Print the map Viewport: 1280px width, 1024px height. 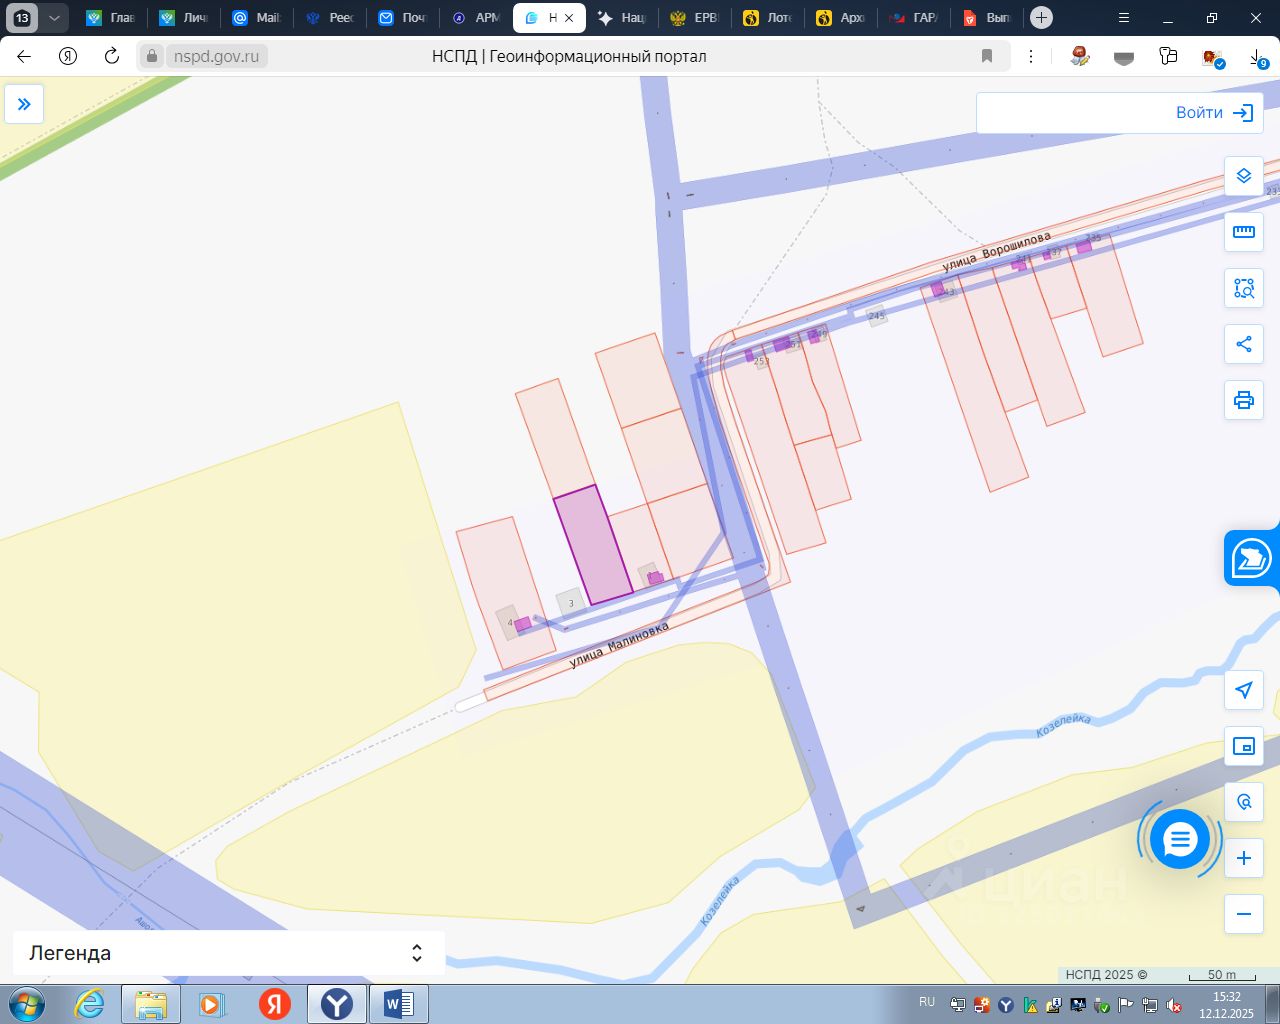1244,400
